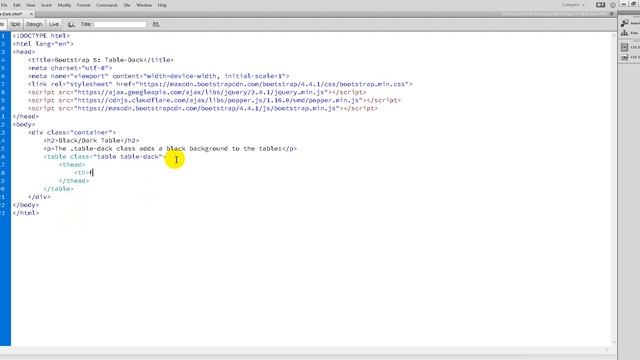Click the table class table-dack line
The height and width of the screenshot is (360, 640).
(x=104, y=157)
